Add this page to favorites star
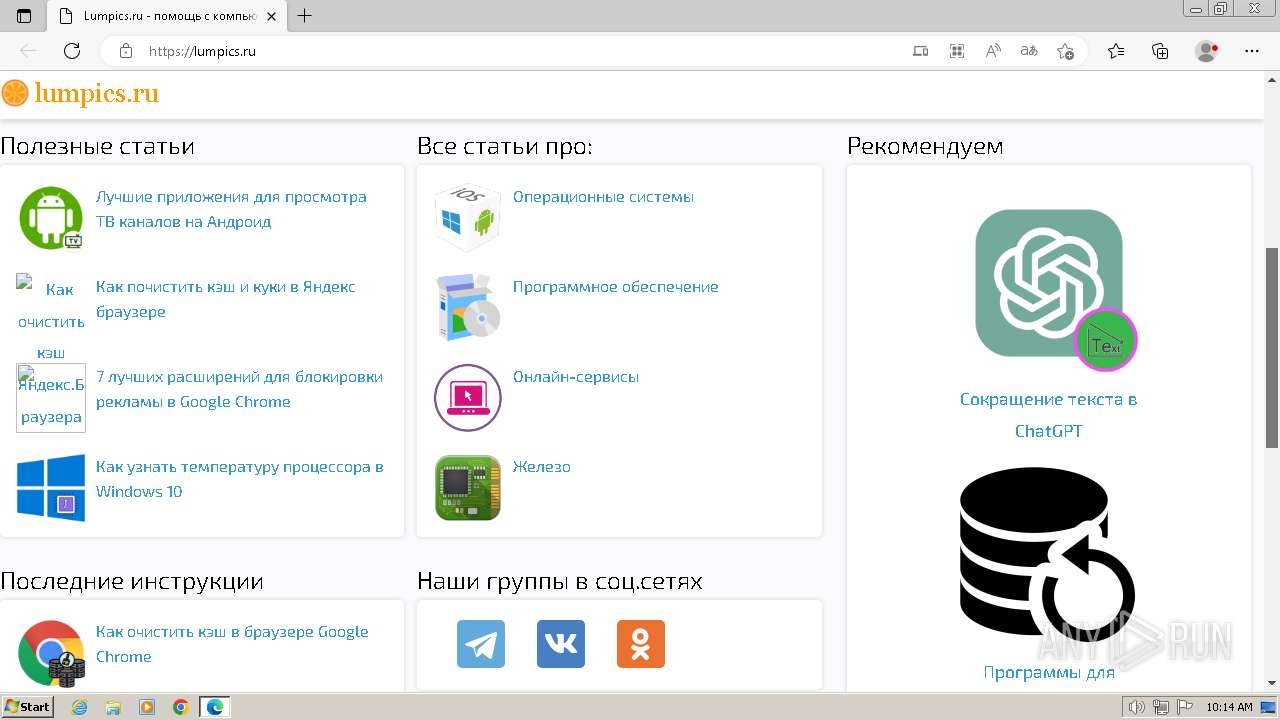 (1065, 51)
